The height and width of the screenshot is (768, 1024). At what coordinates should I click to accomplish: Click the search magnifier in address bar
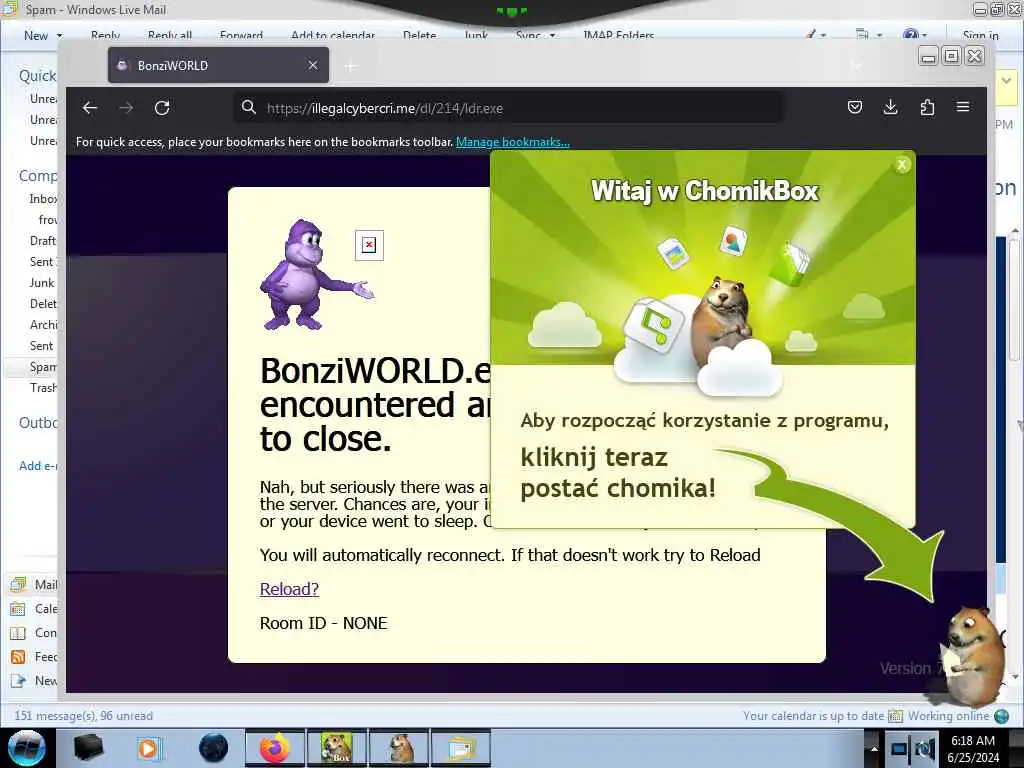tap(249, 107)
